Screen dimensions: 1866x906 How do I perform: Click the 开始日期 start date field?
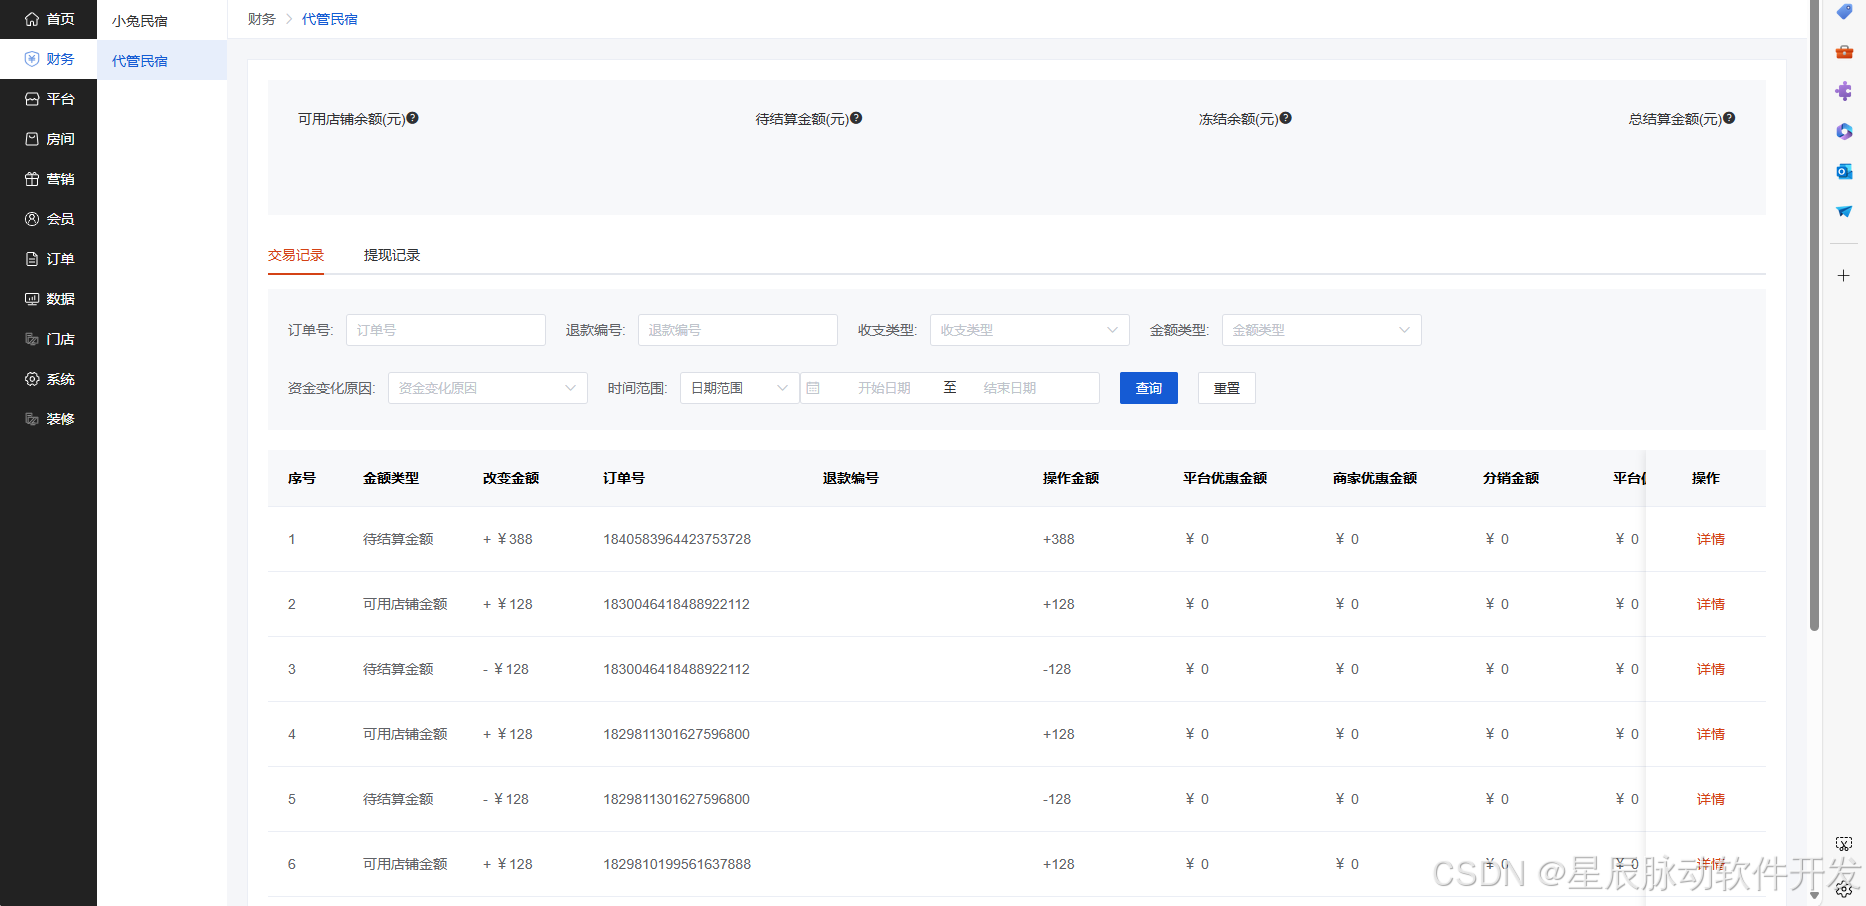[x=884, y=388]
